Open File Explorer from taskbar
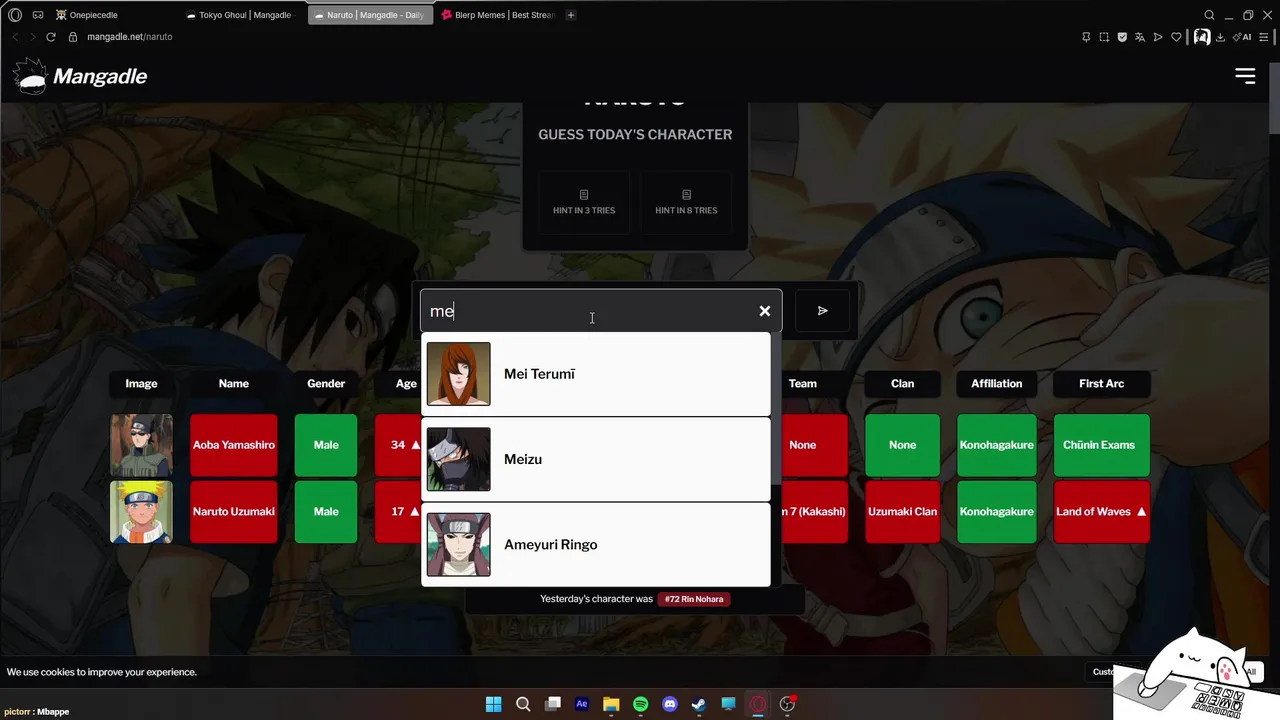 [611, 704]
